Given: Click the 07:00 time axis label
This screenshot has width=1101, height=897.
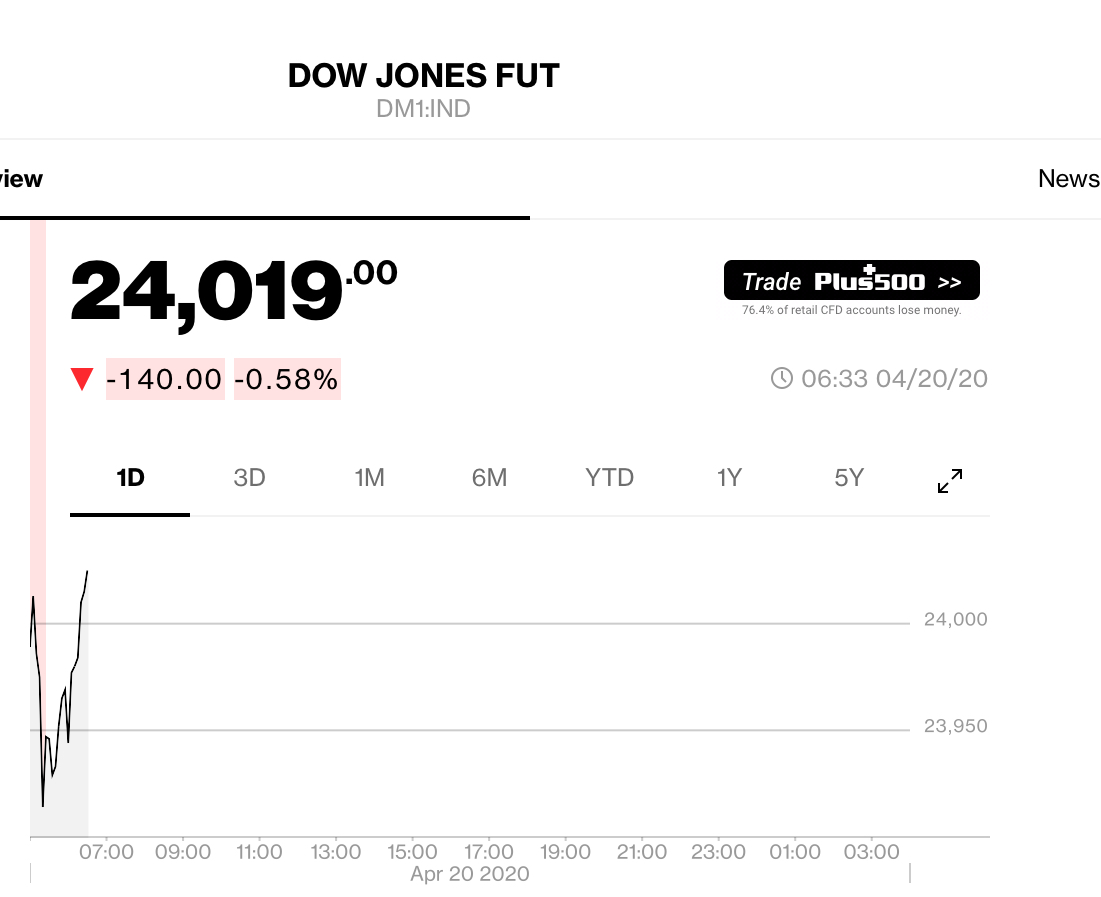Looking at the screenshot, I should (106, 852).
